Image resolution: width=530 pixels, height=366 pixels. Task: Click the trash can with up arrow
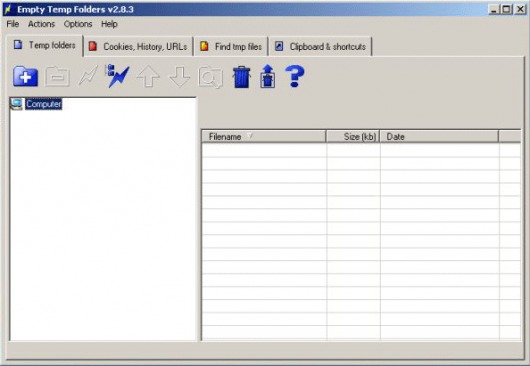(268, 76)
